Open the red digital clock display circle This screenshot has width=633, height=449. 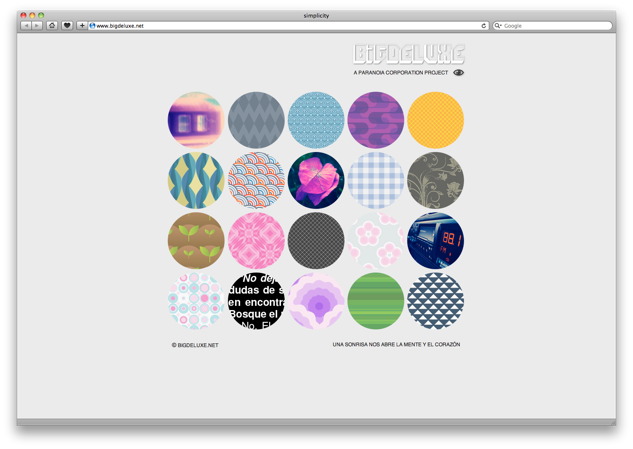coord(435,240)
